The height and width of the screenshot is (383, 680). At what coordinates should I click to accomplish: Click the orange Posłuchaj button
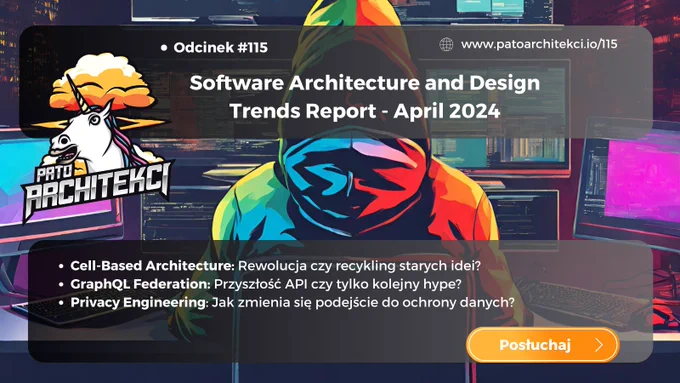543,345
